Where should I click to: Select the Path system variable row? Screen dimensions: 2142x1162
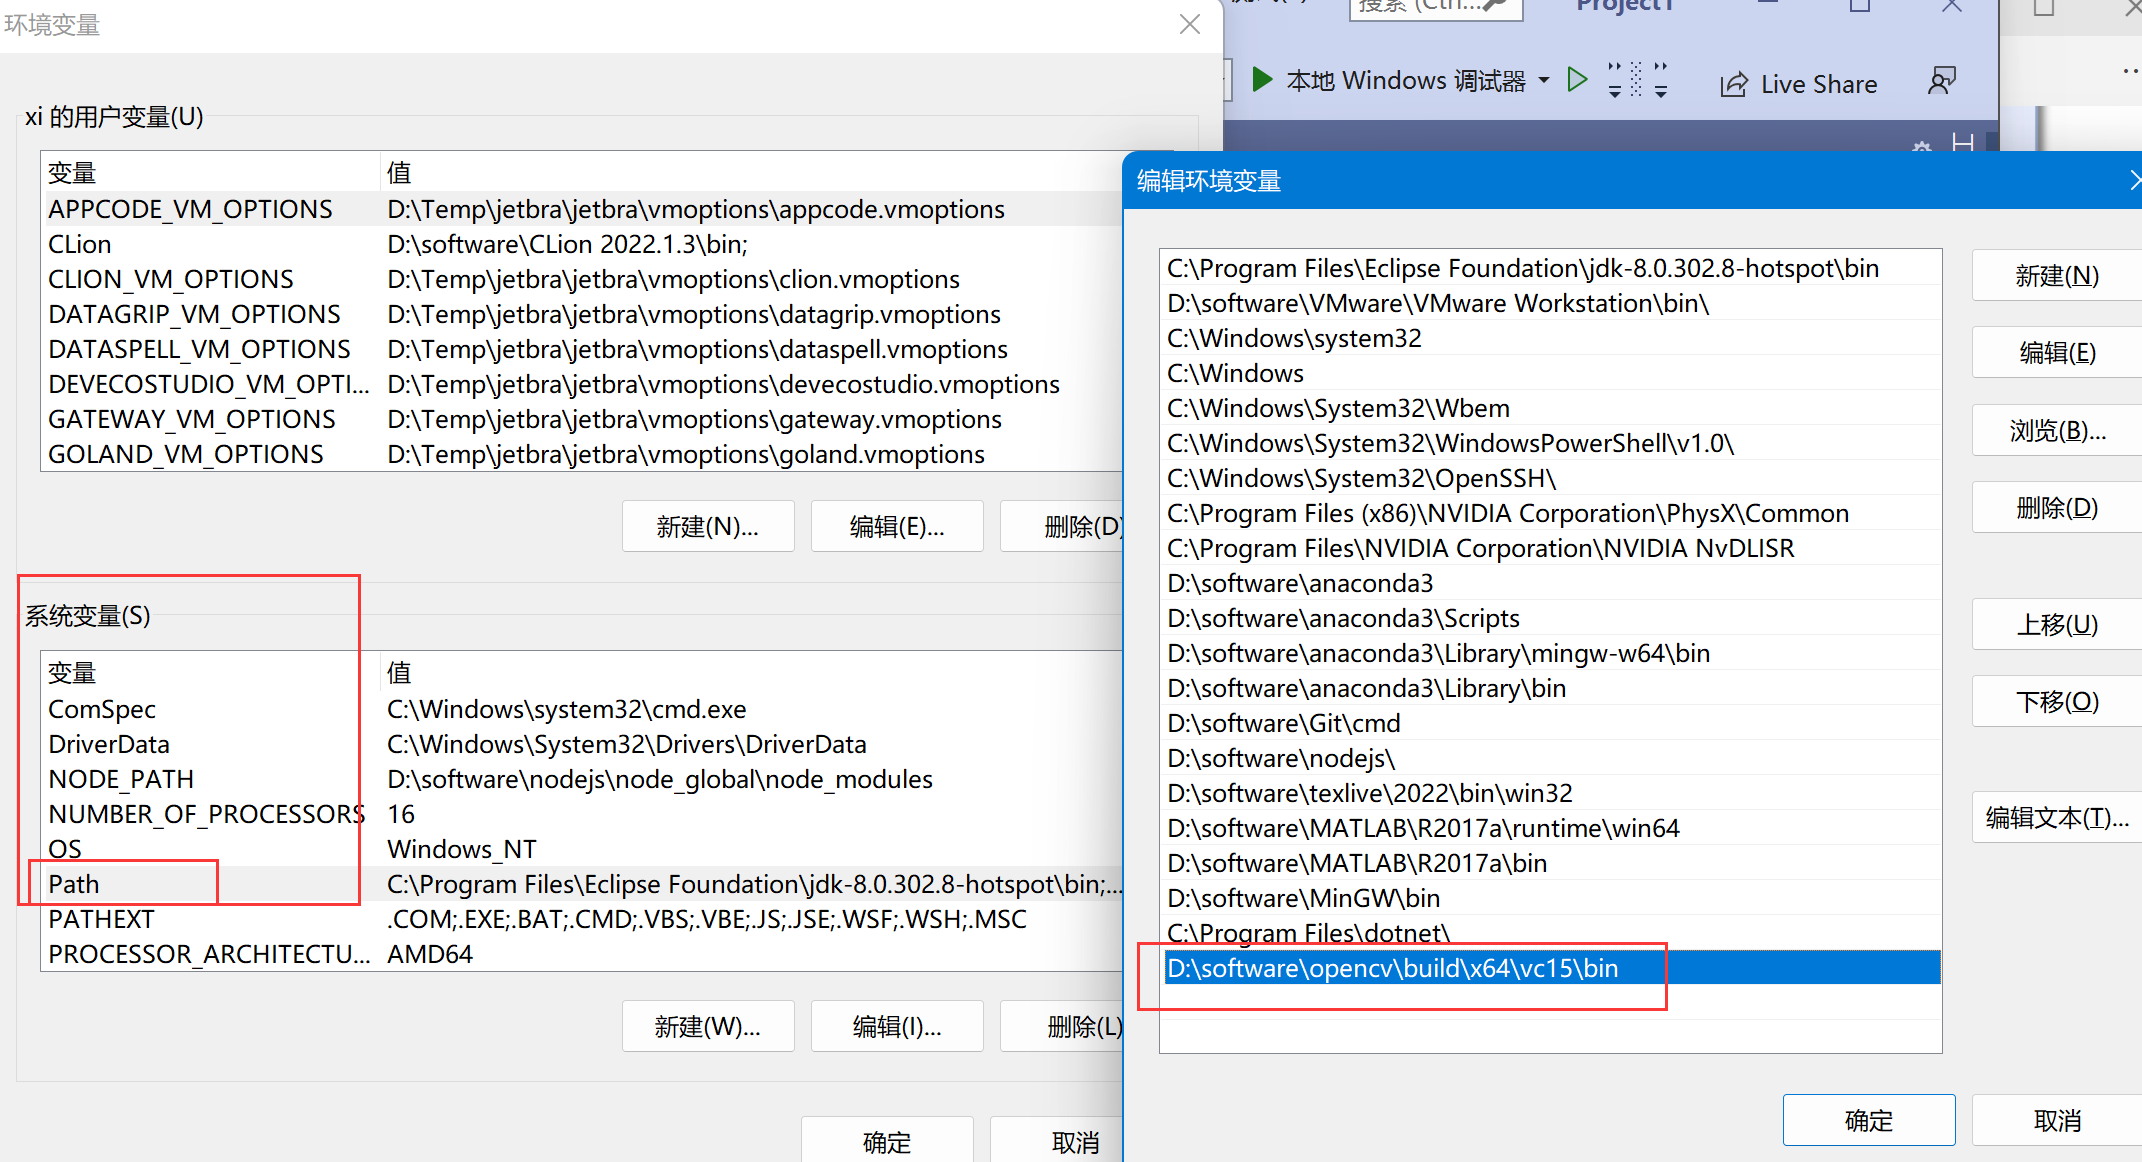[74, 884]
